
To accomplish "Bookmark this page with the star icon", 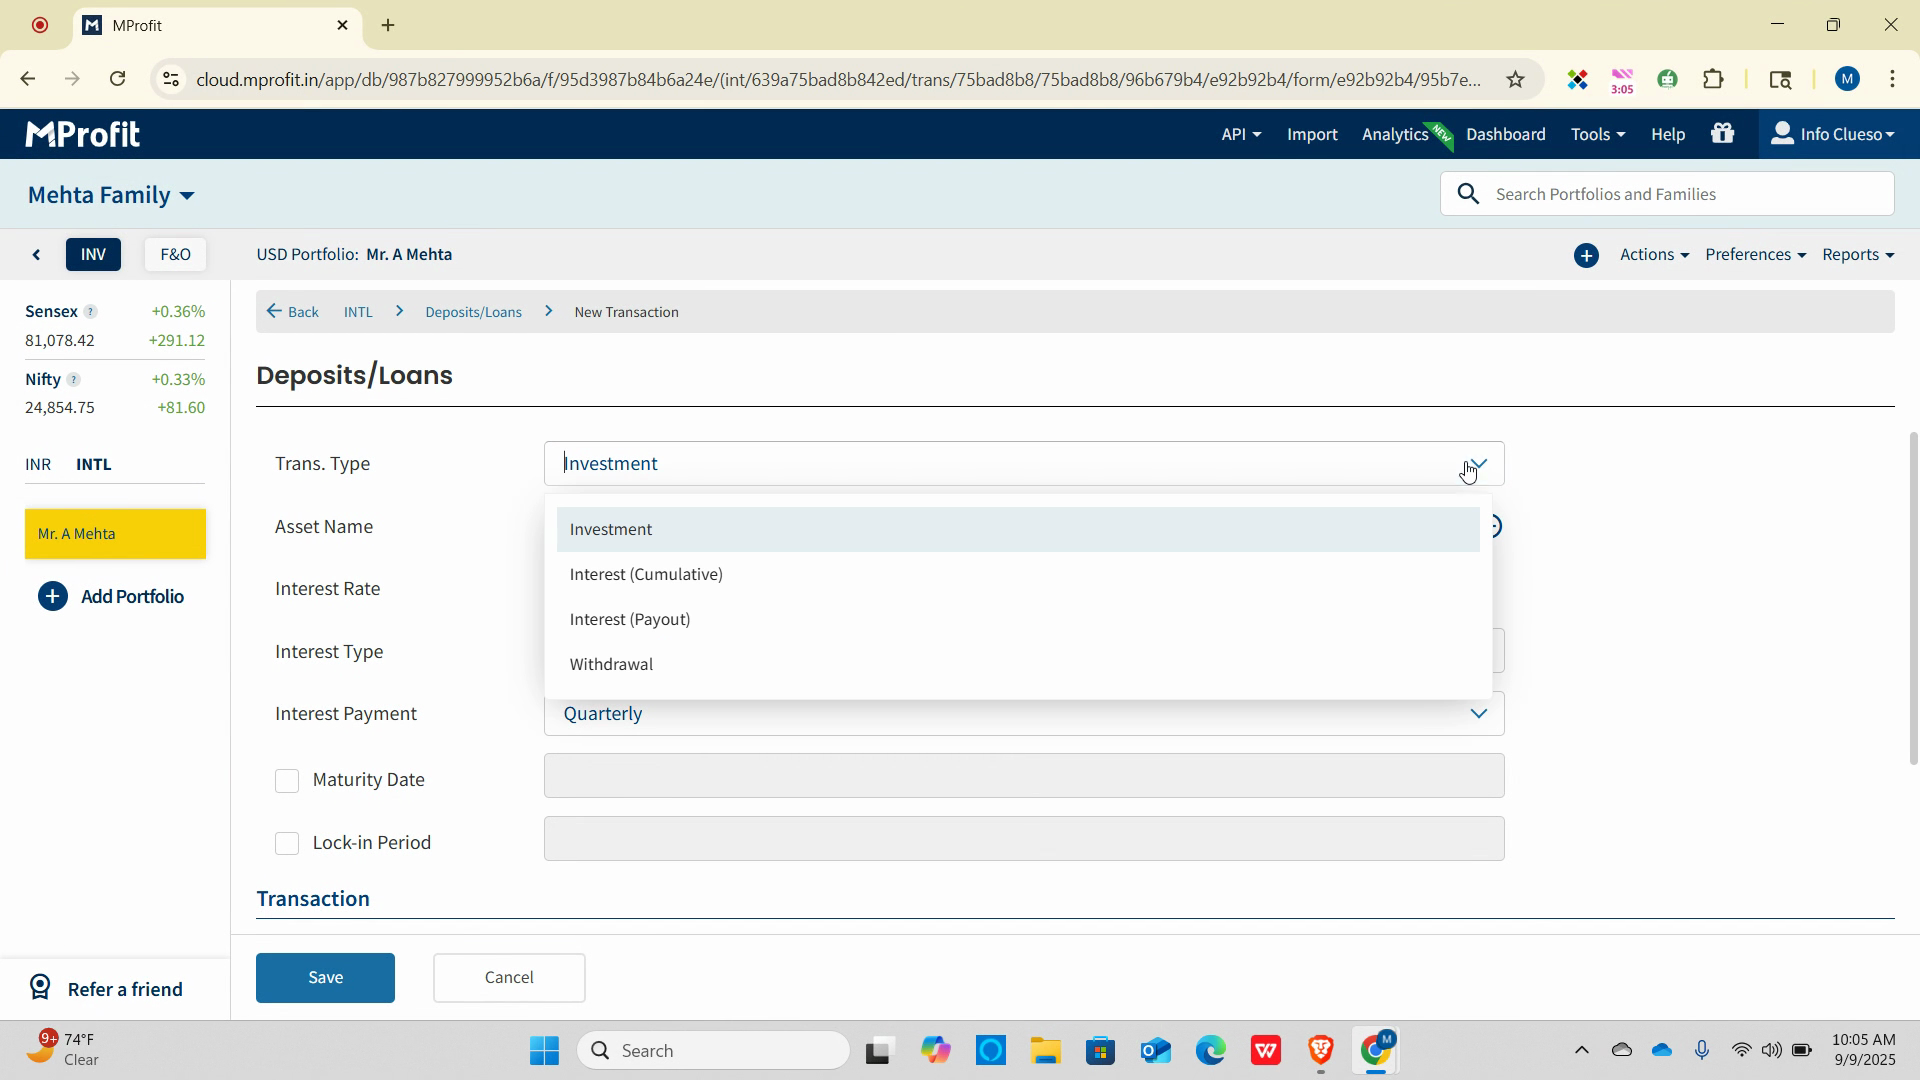I will point(1515,79).
